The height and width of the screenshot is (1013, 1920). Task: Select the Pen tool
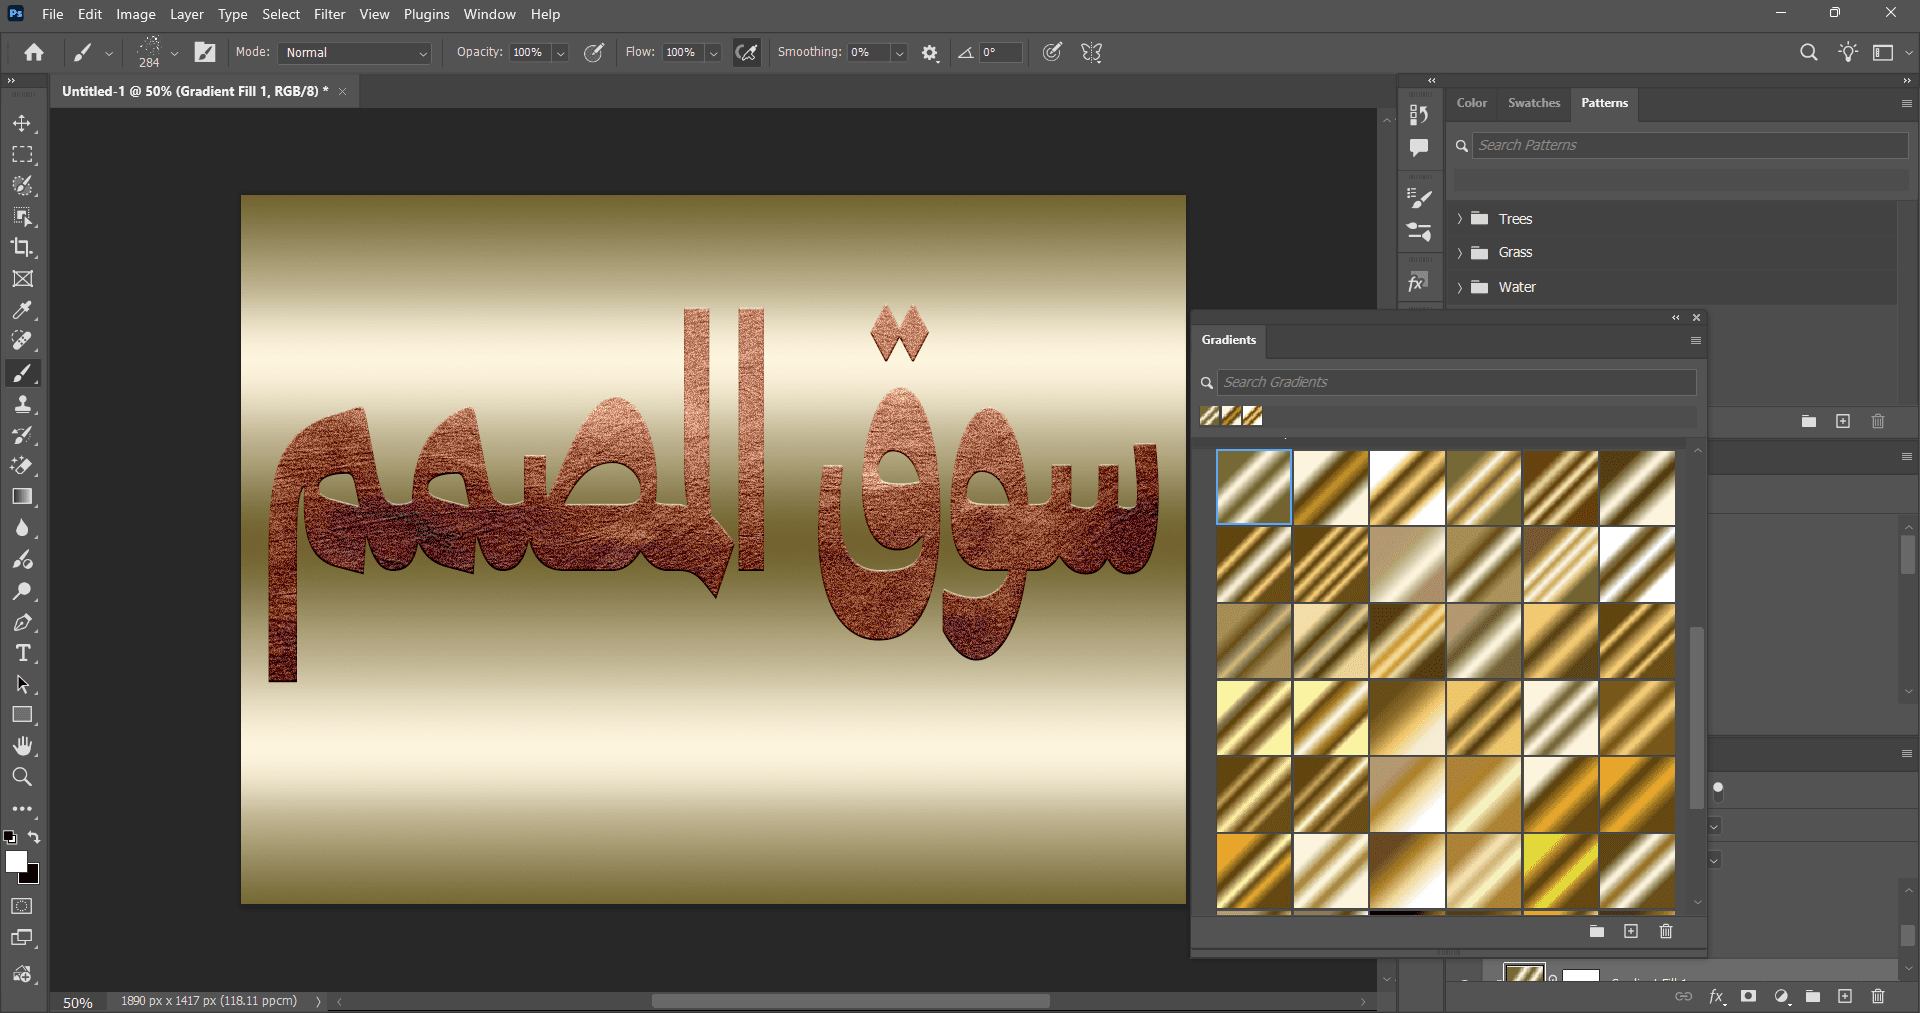[22, 622]
